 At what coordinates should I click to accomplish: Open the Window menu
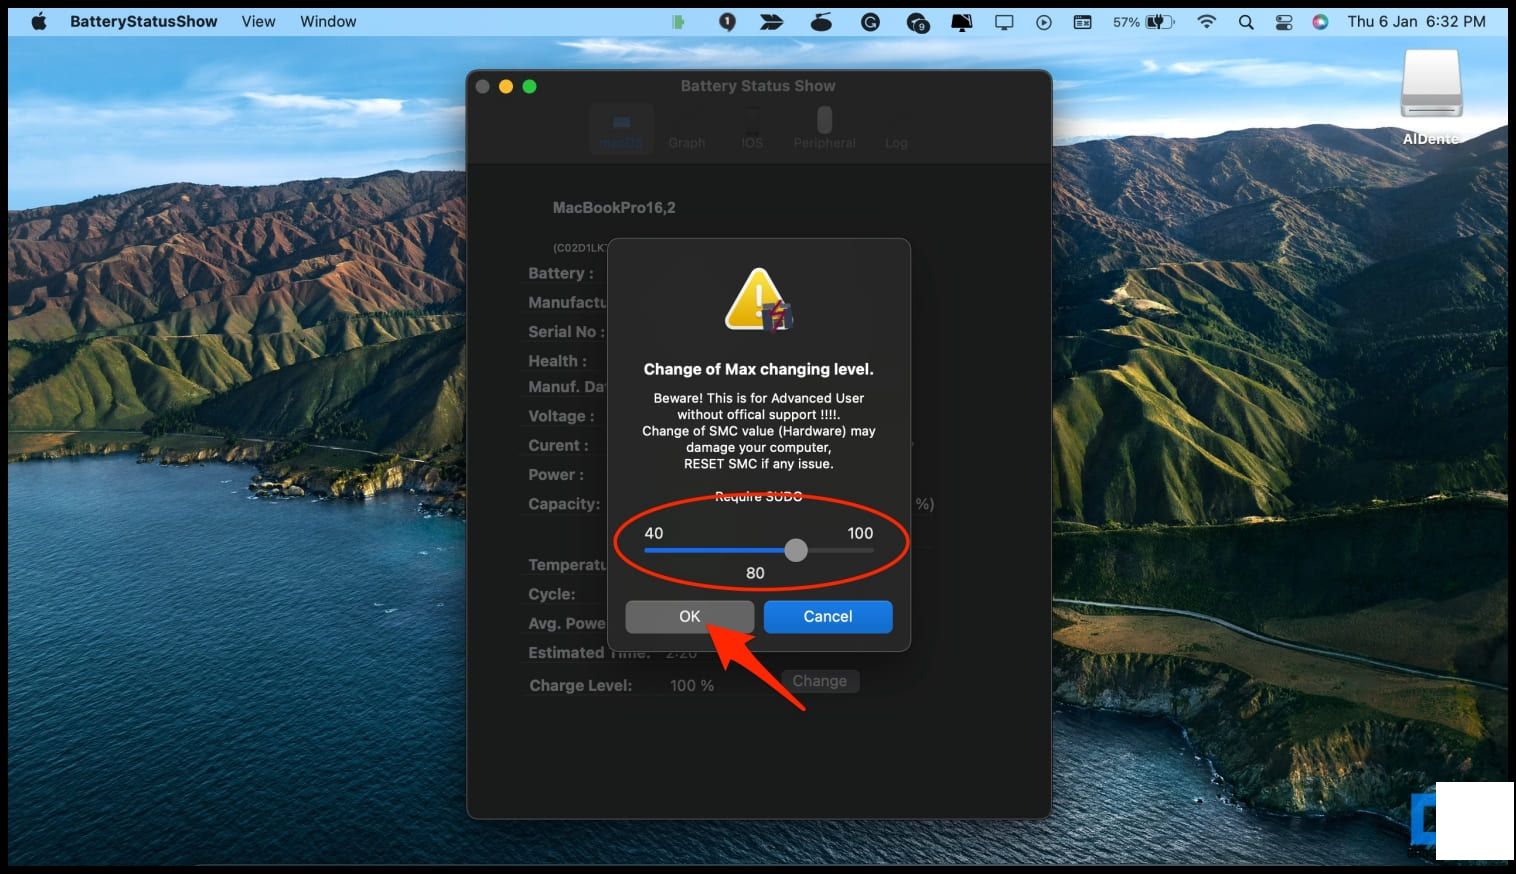[328, 21]
